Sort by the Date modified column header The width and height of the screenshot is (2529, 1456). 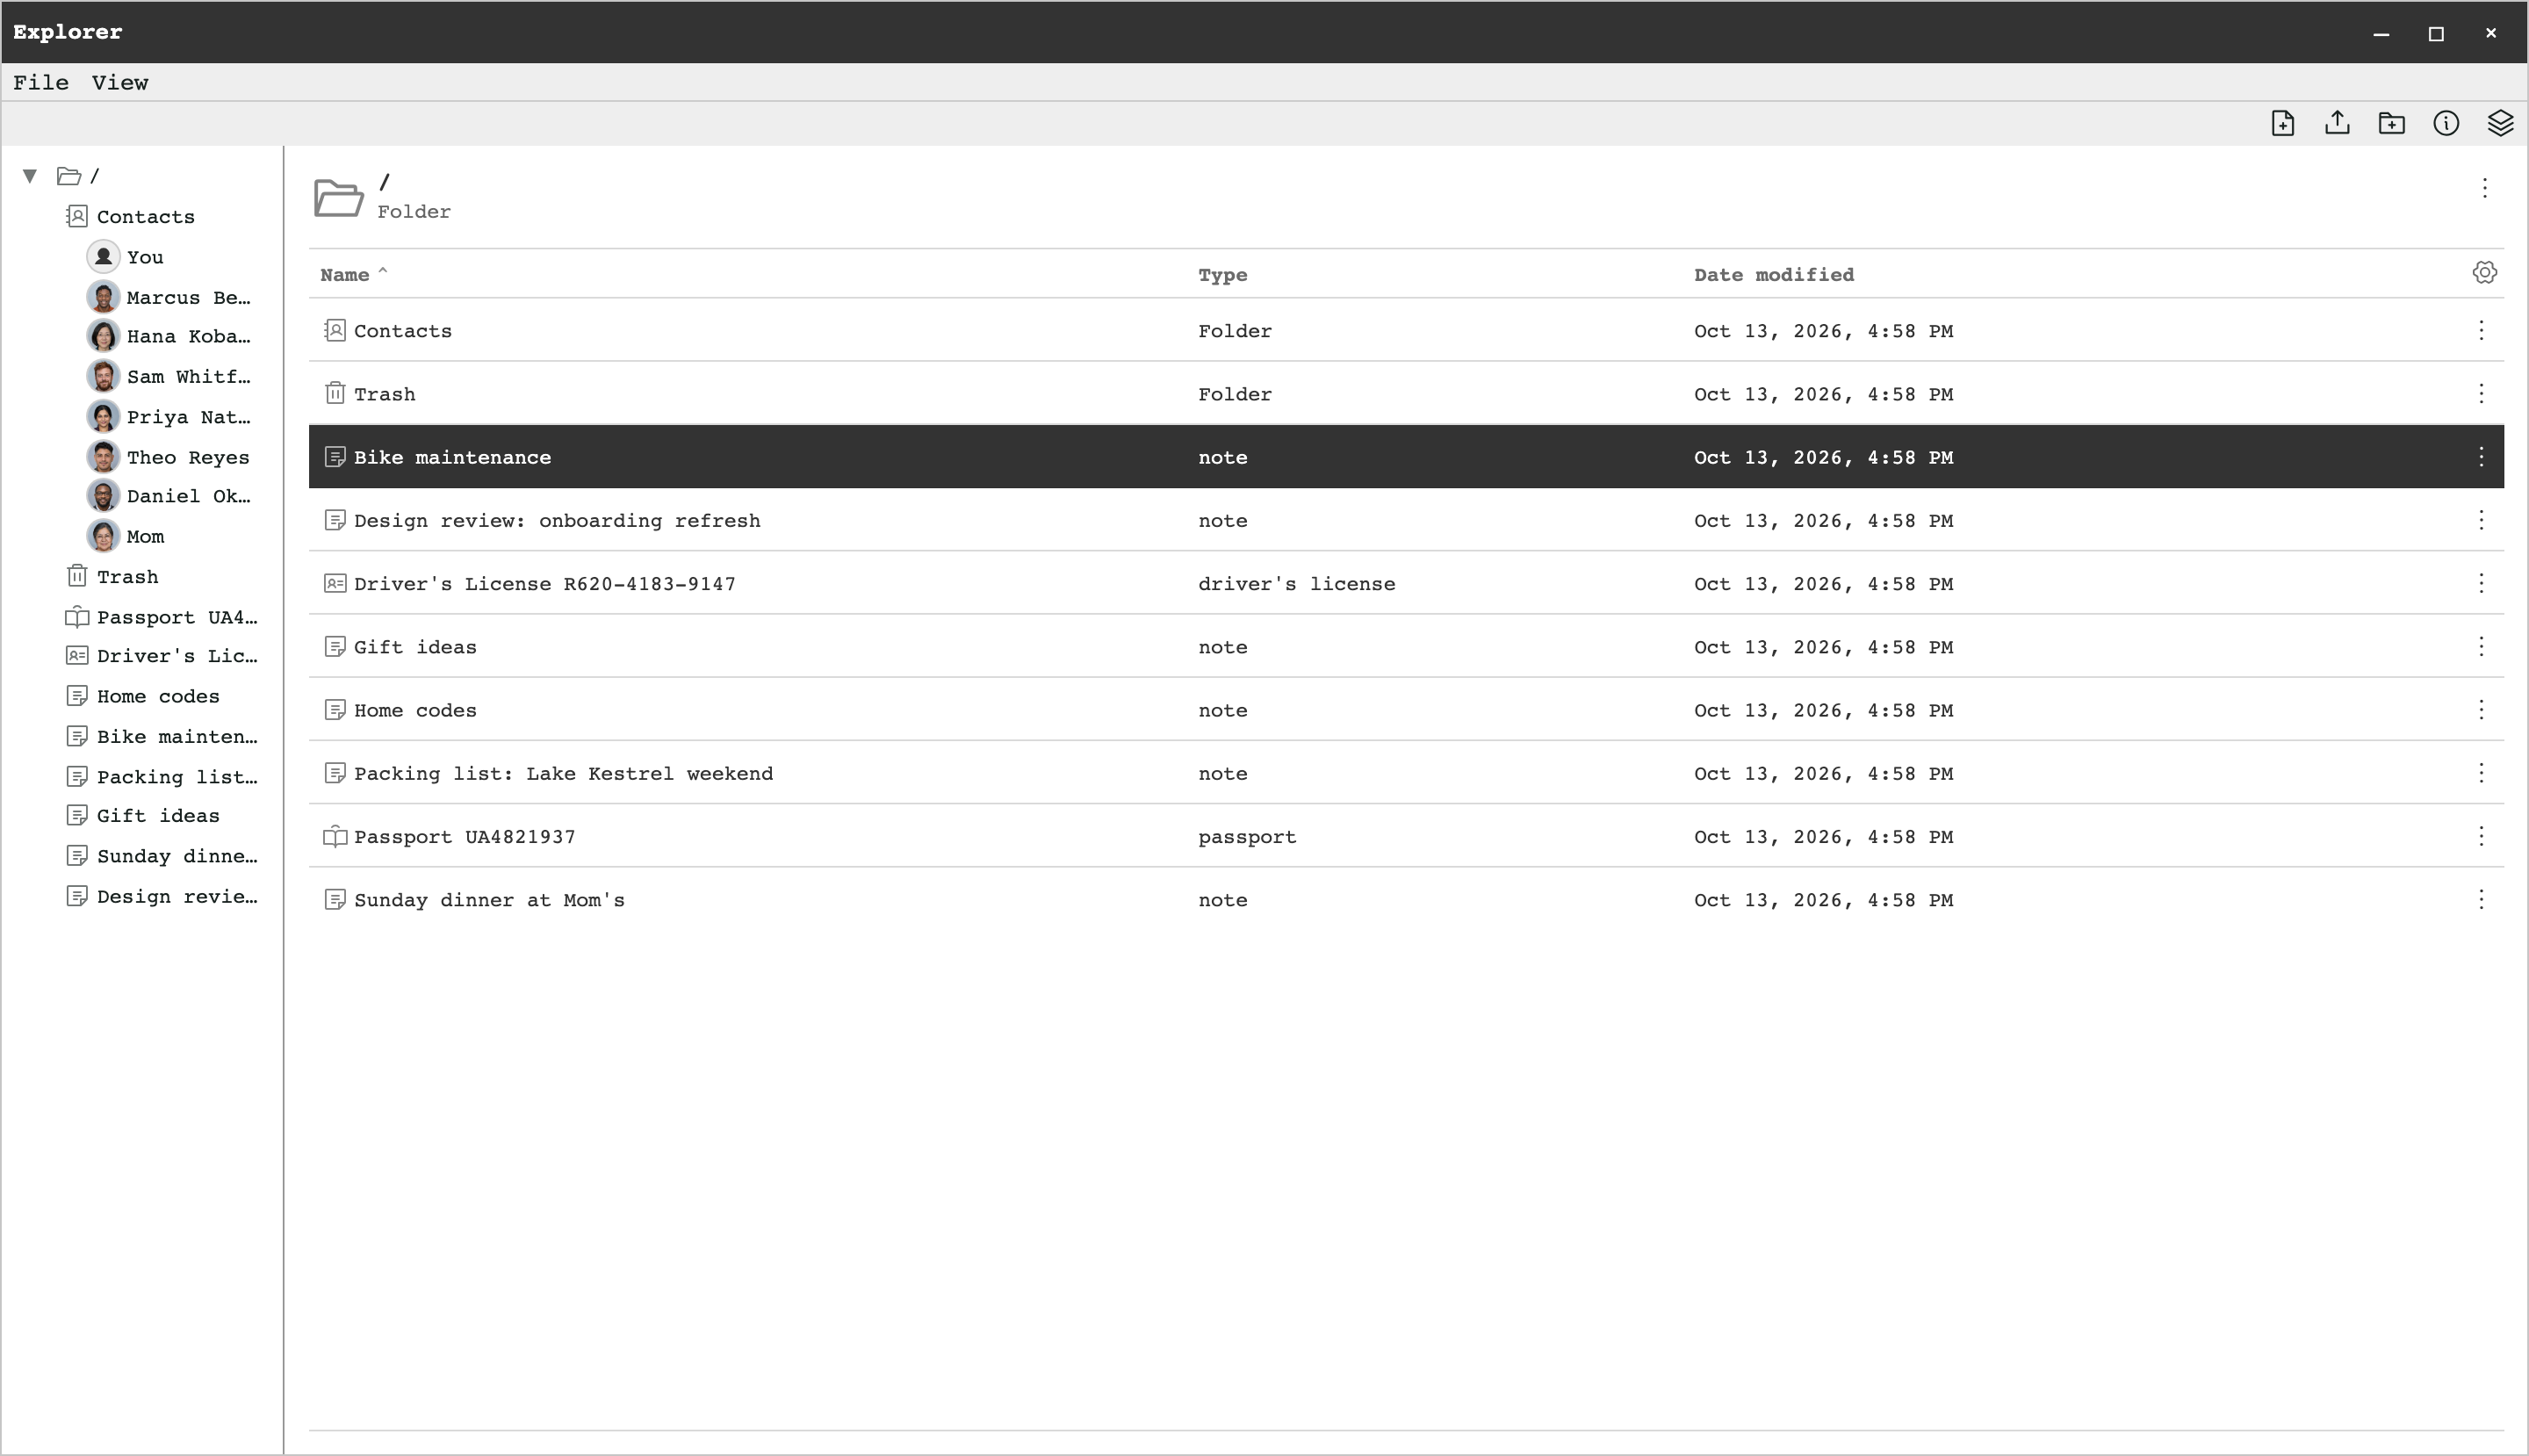tap(1773, 275)
